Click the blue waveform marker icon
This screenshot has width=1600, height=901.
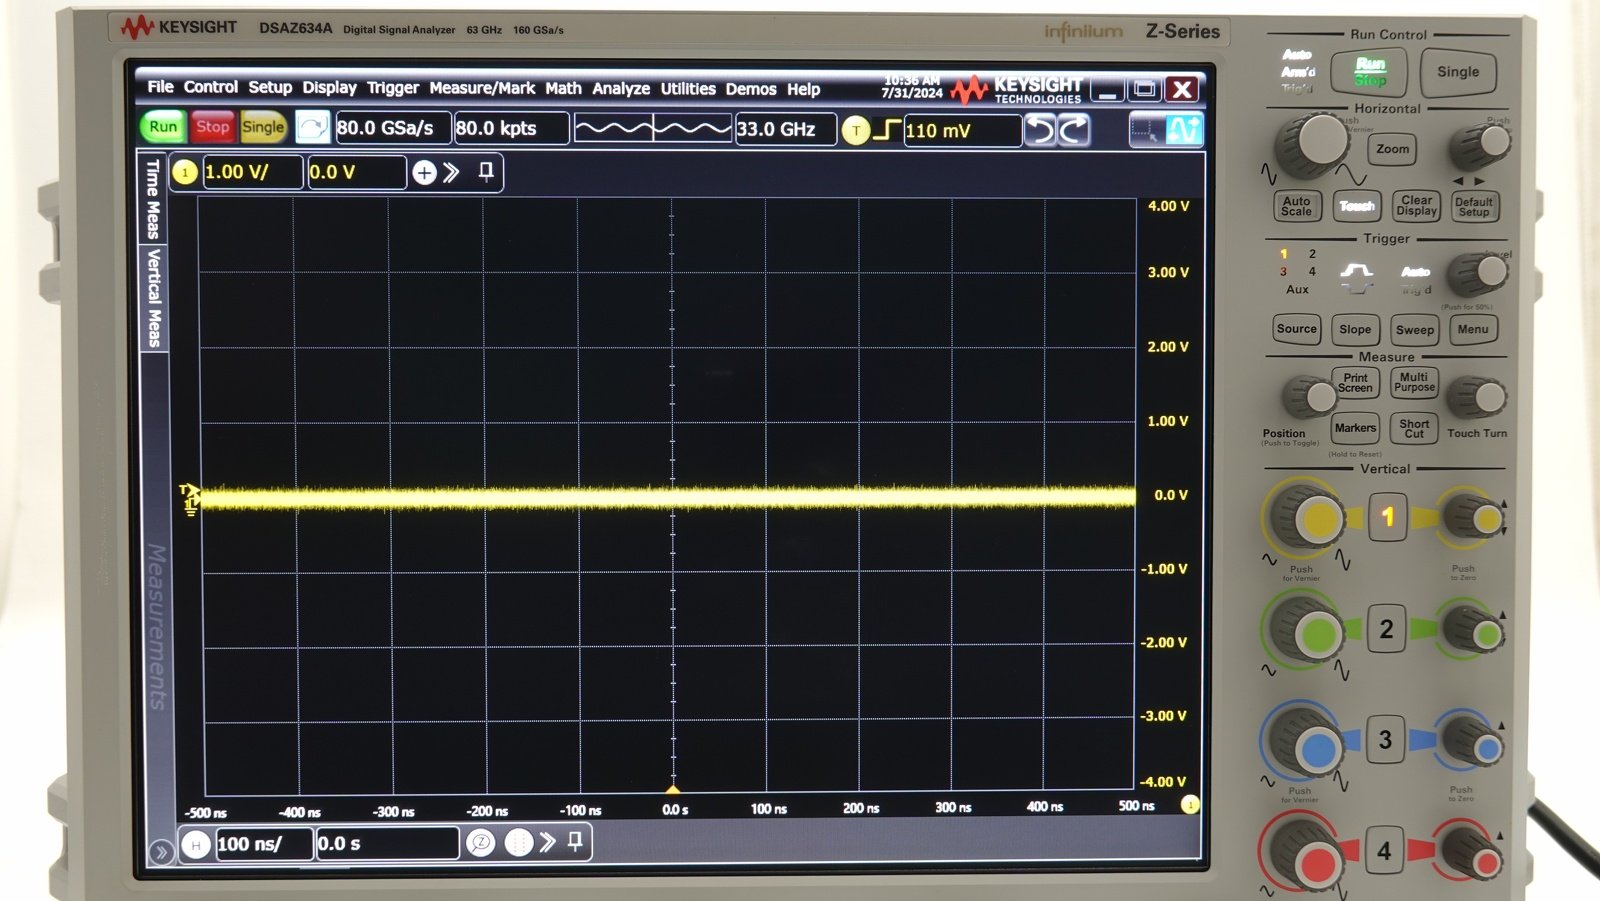pyautogui.click(x=1183, y=130)
